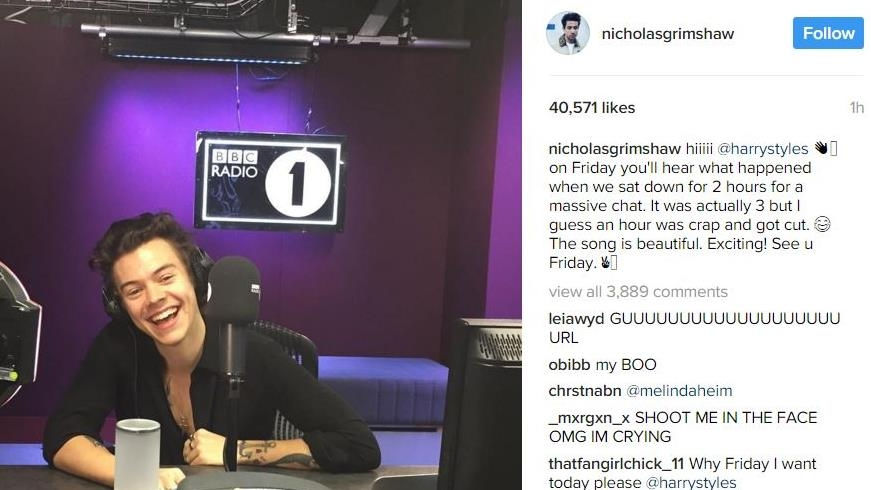871x490 pixels.
Task: Click the peace hand emoji after Friday
Action: [x=604, y=262]
